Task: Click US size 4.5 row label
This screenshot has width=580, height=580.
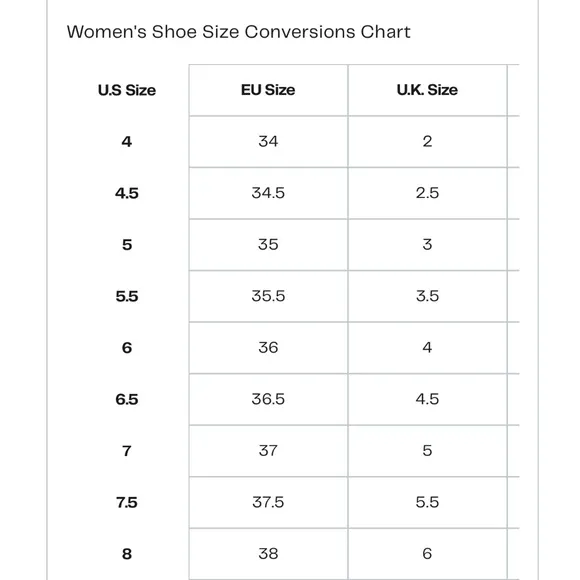Action: 127,193
